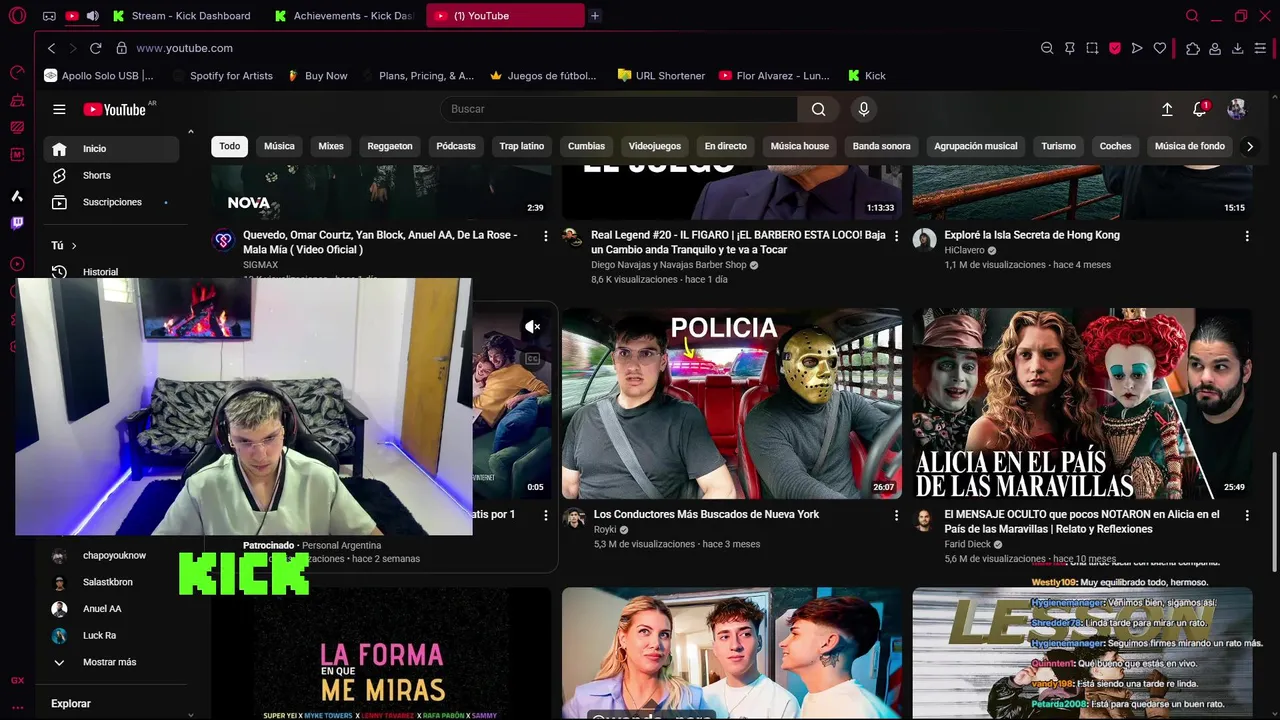
Task: Open the site security padlock info
Action: pyautogui.click(x=121, y=48)
